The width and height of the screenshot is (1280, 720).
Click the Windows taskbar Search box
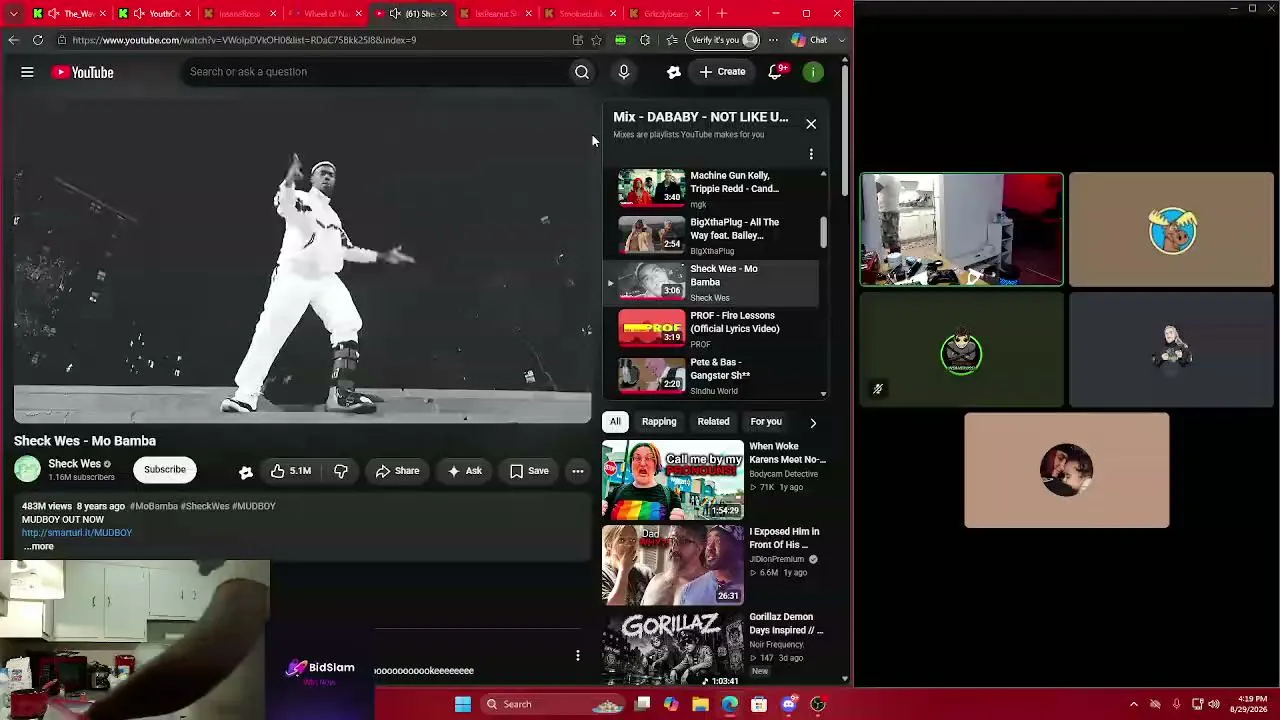554,704
